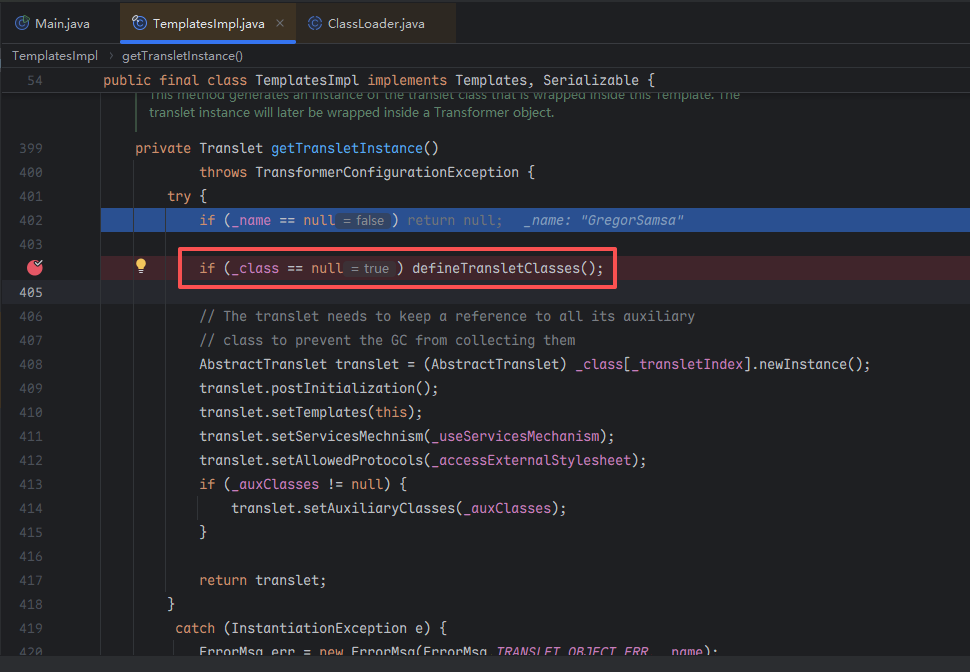Toggle a breakpoint at line number 417

30,581
